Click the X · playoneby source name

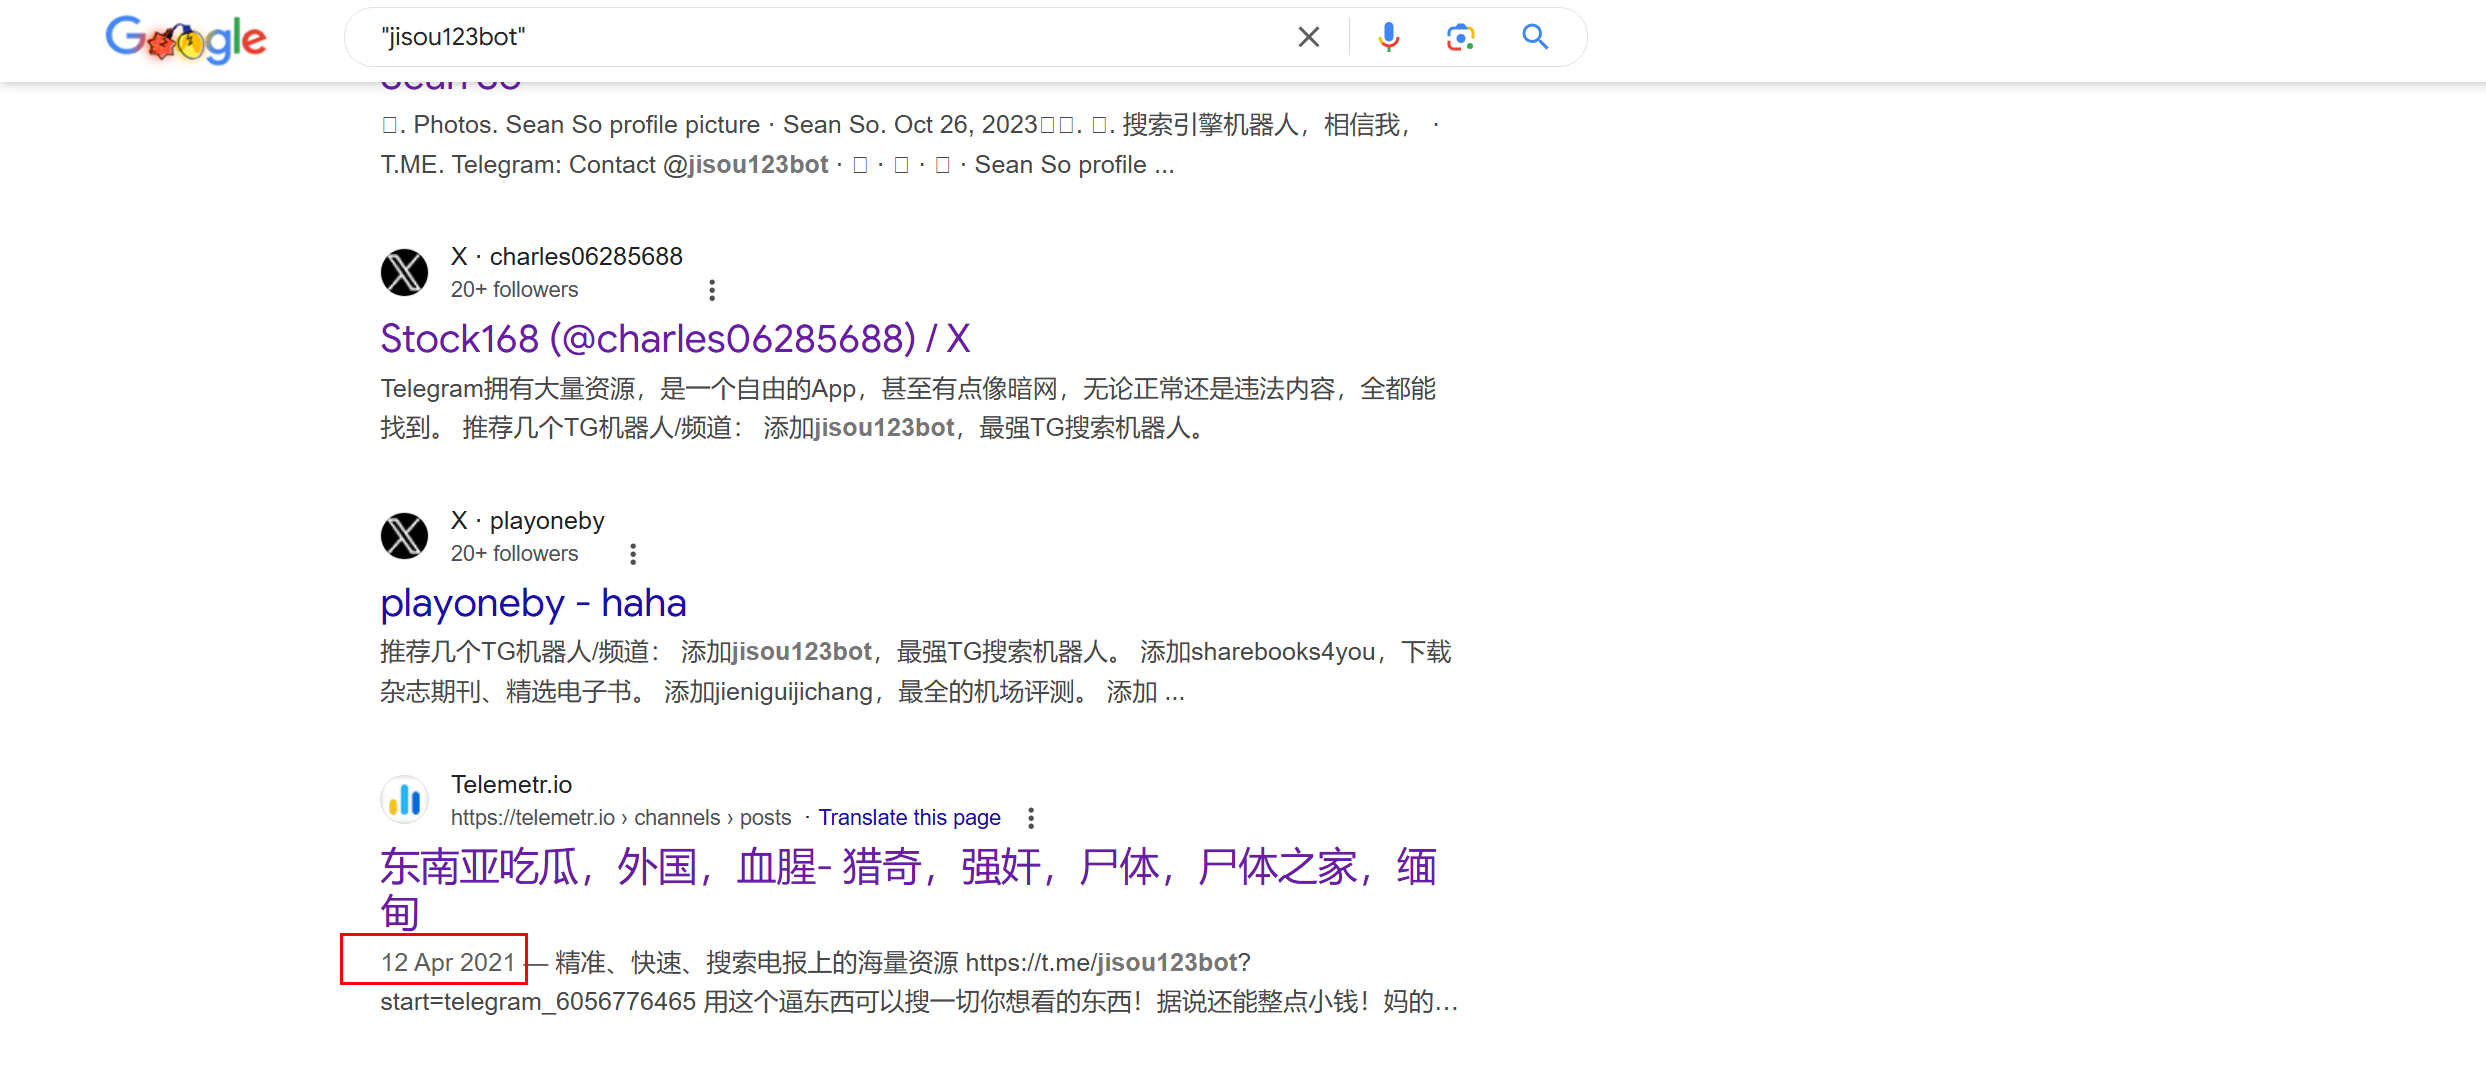[x=527, y=520]
